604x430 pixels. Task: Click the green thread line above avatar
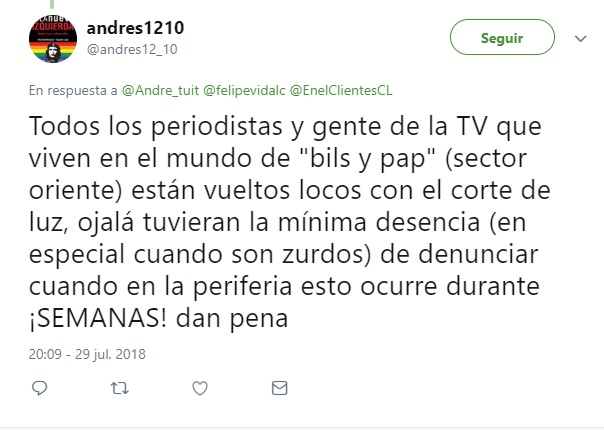(52, 4)
